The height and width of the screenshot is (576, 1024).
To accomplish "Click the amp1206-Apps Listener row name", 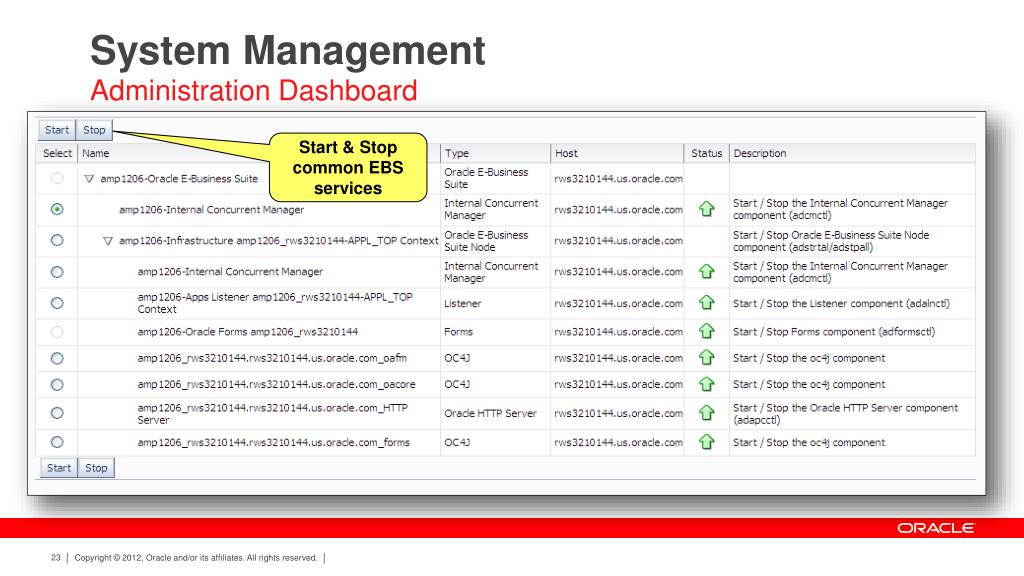I will coord(275,303).
